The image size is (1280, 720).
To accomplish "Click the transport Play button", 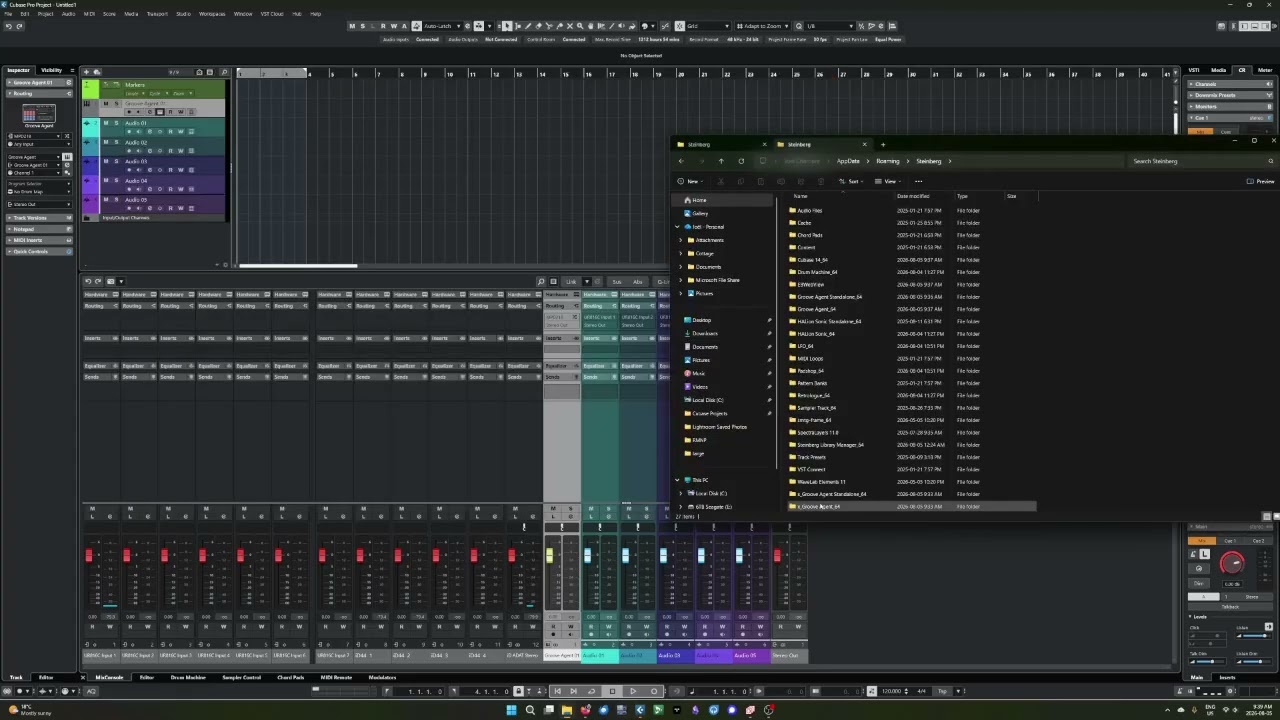I will pos(633,691).
